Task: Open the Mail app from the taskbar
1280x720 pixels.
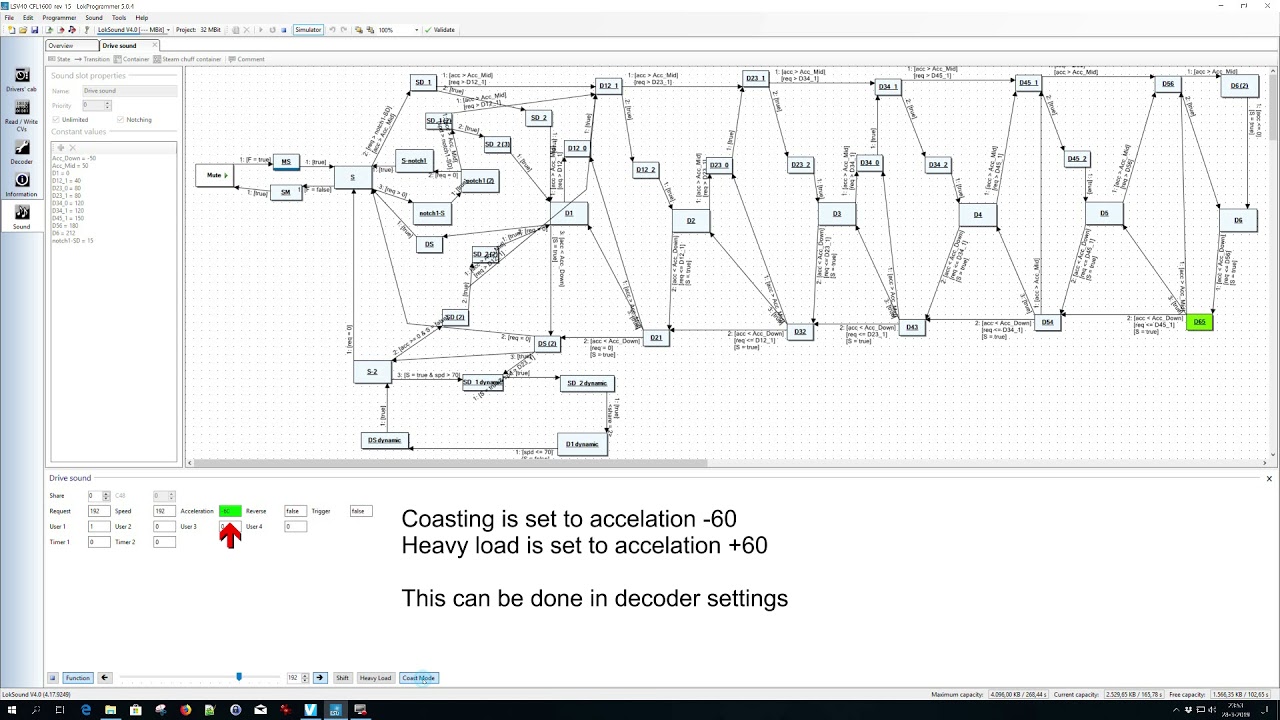Action: (260, 710)
